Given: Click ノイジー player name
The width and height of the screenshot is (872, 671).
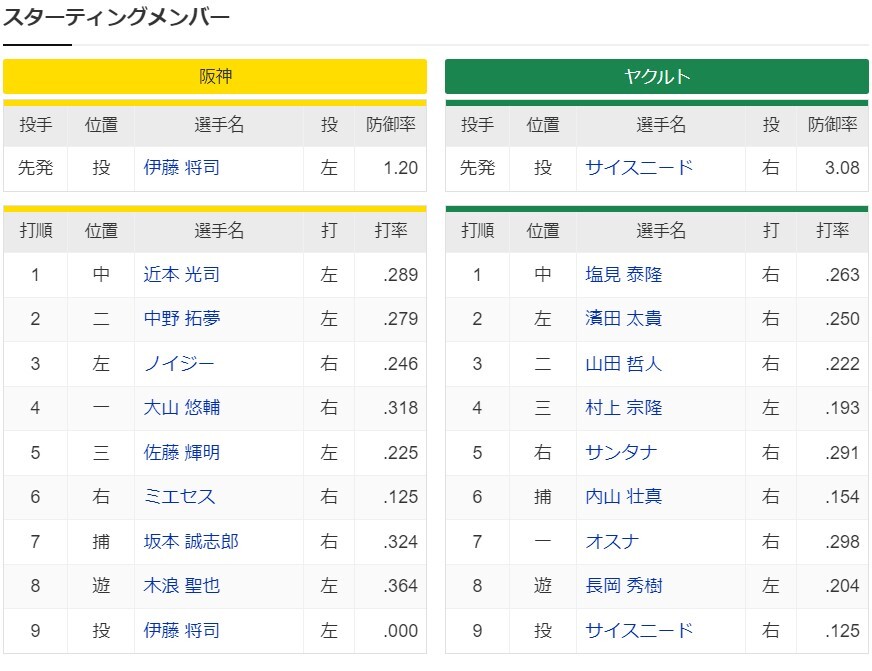Looking at the screenshot, I should [179, 364].
